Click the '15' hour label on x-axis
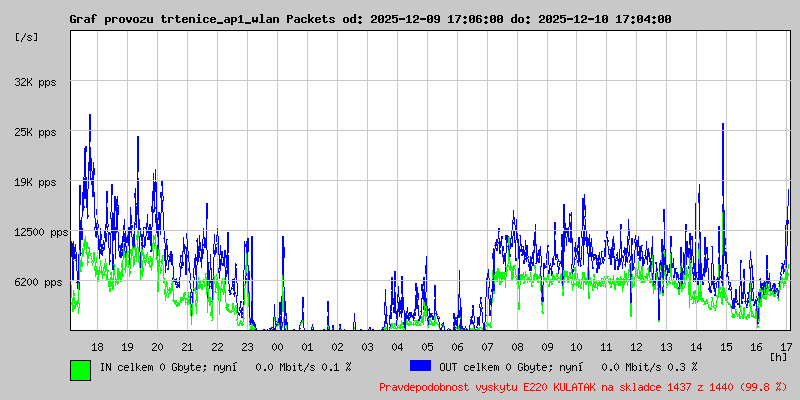 tap(727, 347)
